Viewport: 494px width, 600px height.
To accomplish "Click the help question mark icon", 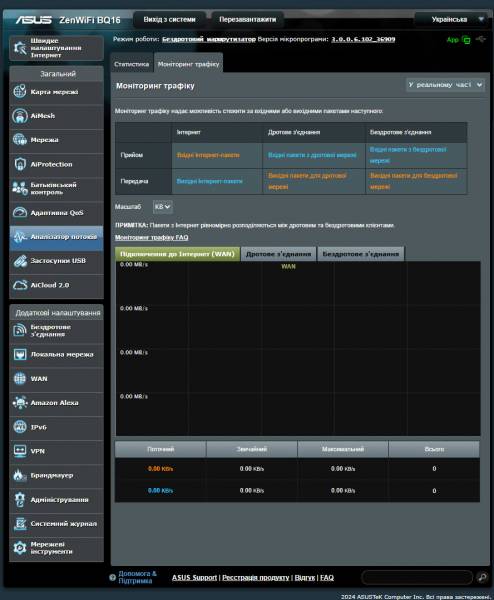I will coord(112,577).
